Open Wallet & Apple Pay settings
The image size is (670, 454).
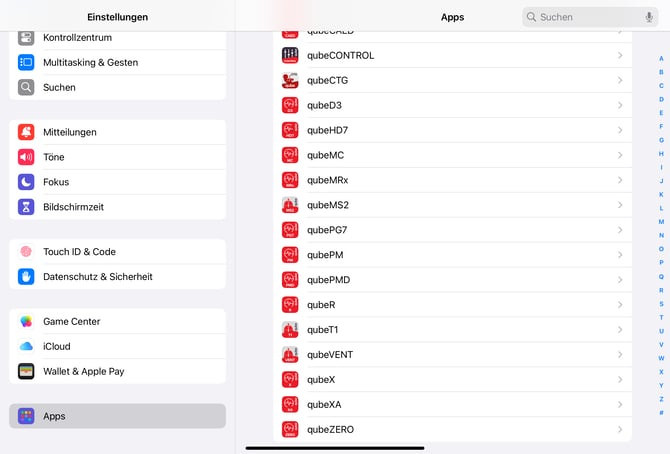(x=117, y=371)
